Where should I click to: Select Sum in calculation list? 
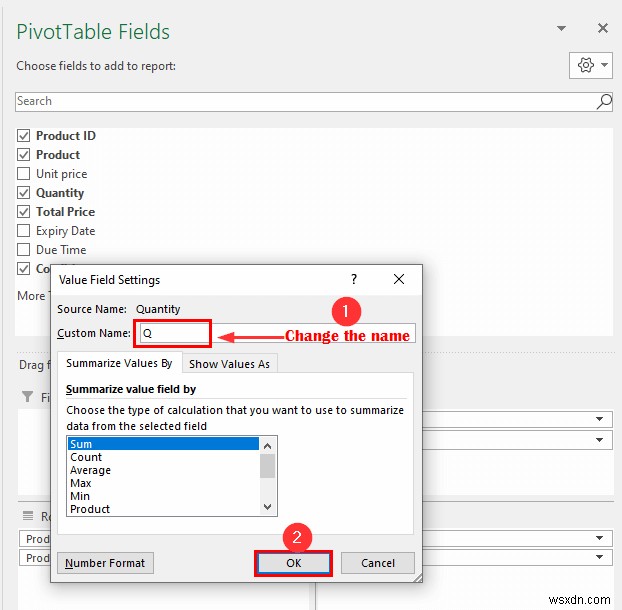[163, 444]
